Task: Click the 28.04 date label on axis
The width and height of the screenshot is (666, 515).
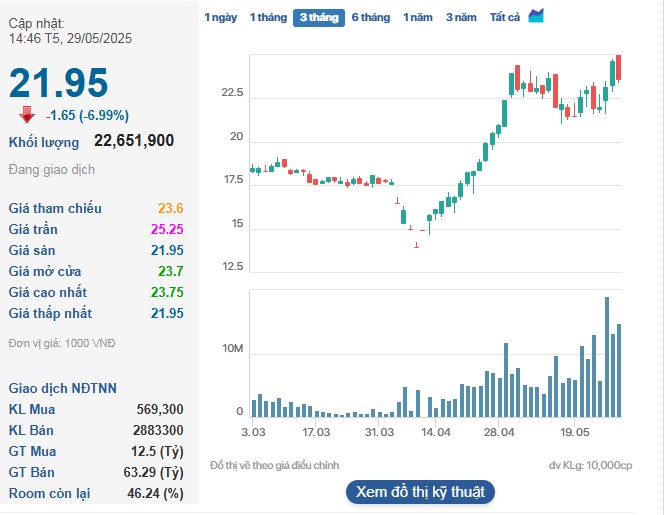Action: [x=498, y=432]
